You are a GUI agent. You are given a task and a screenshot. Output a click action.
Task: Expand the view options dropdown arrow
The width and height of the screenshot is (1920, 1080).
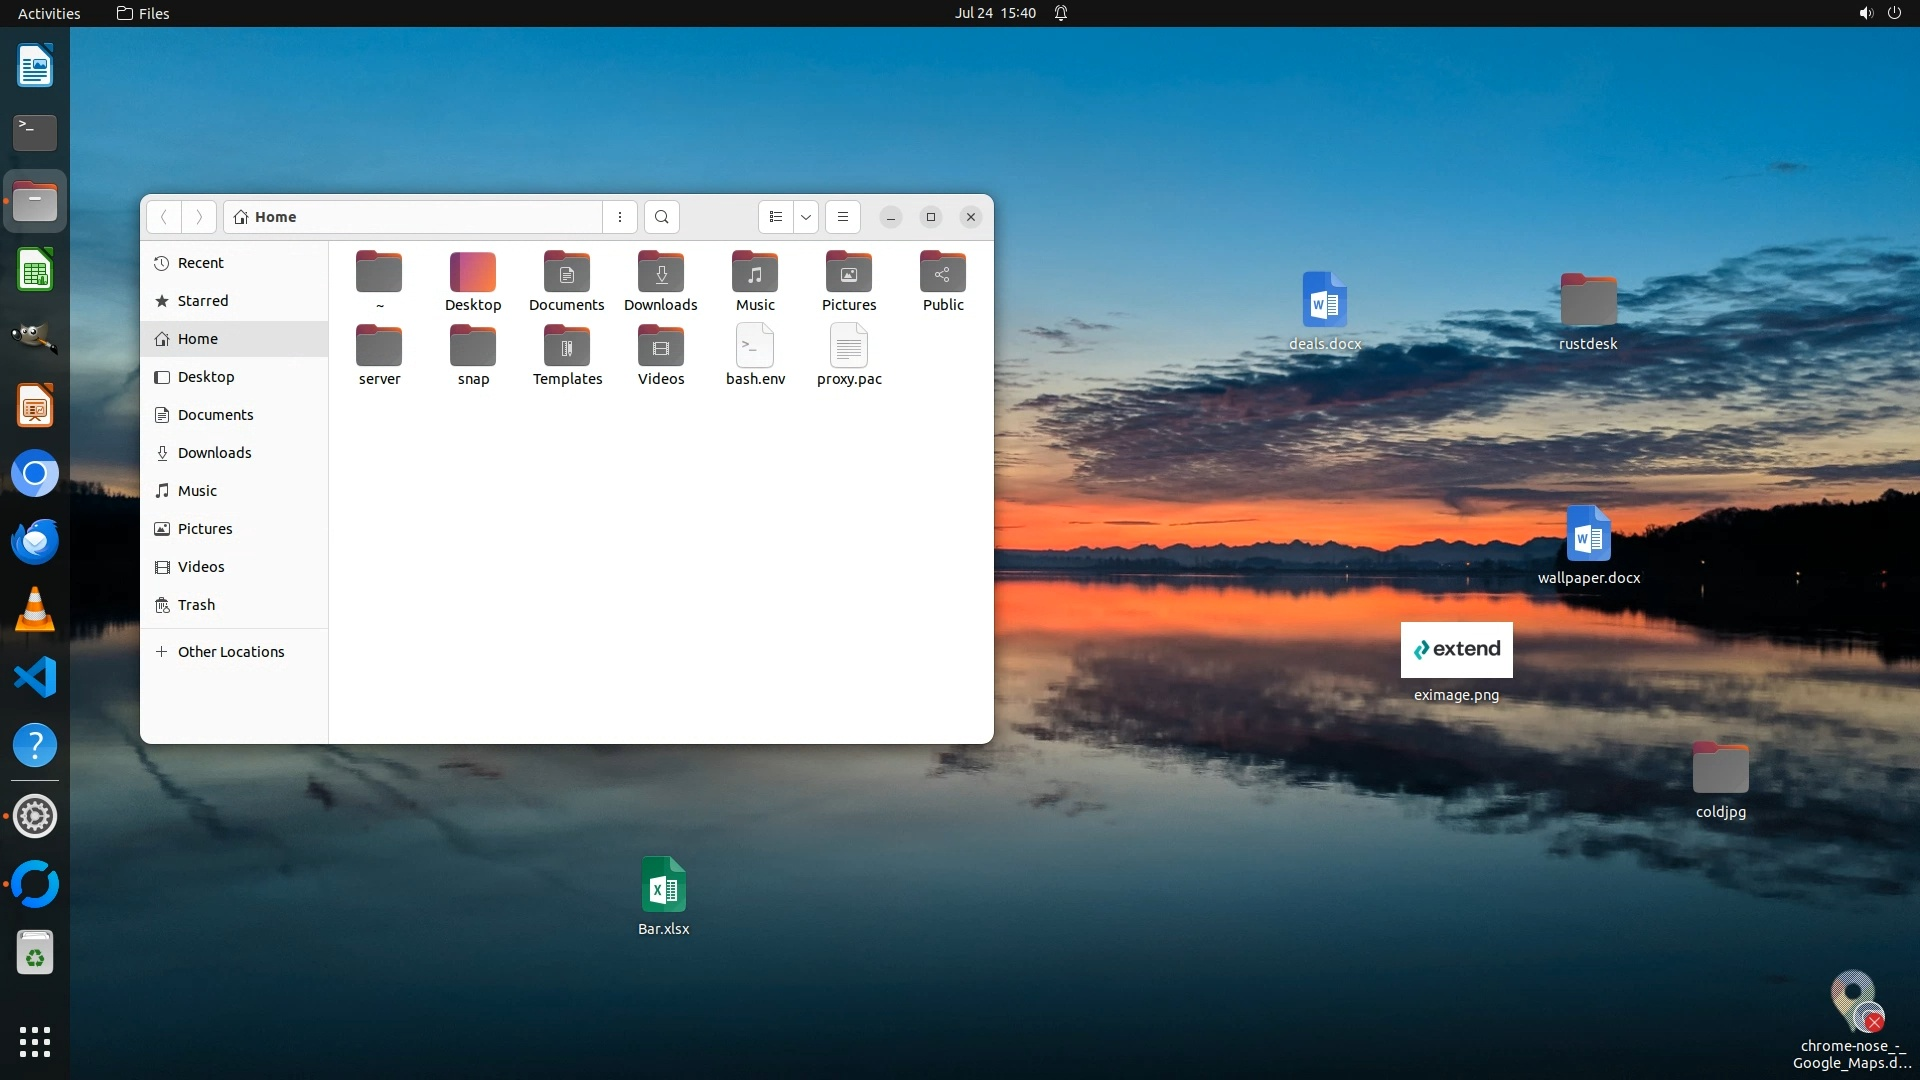[x=806, y=217]
